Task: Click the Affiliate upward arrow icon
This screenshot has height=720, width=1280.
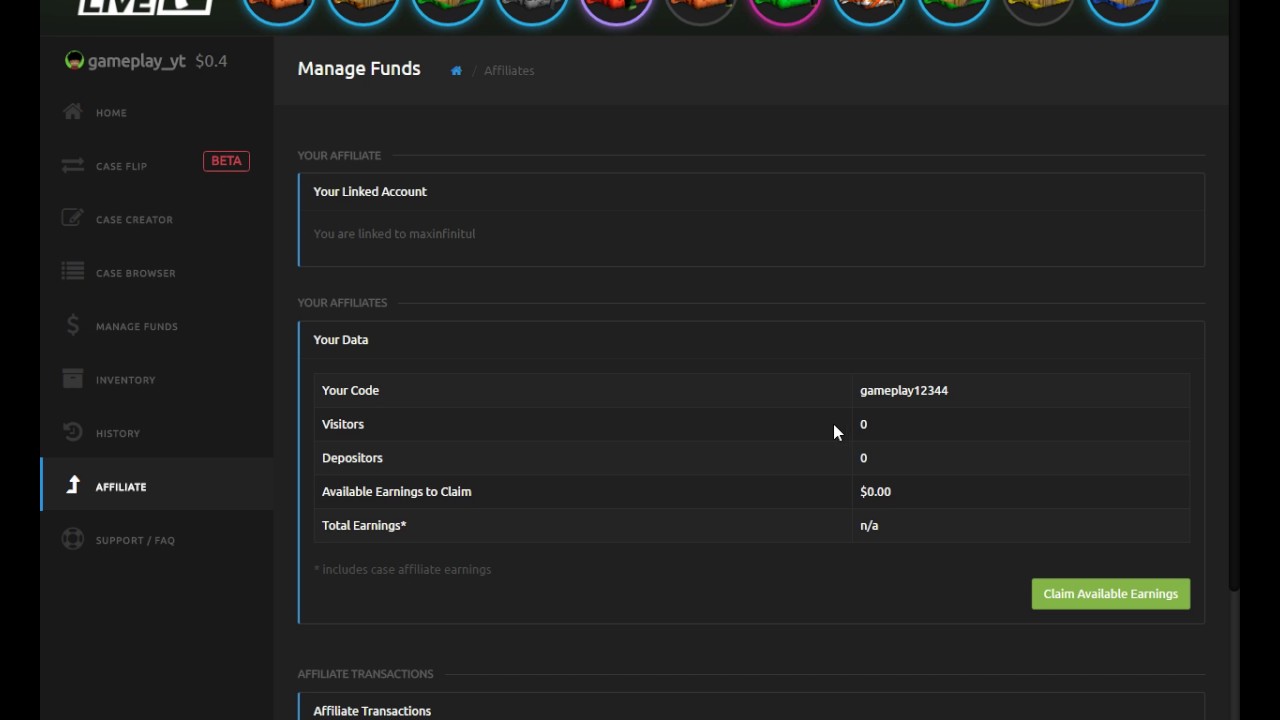Action: pyautogui.click(x=73, y=486)
